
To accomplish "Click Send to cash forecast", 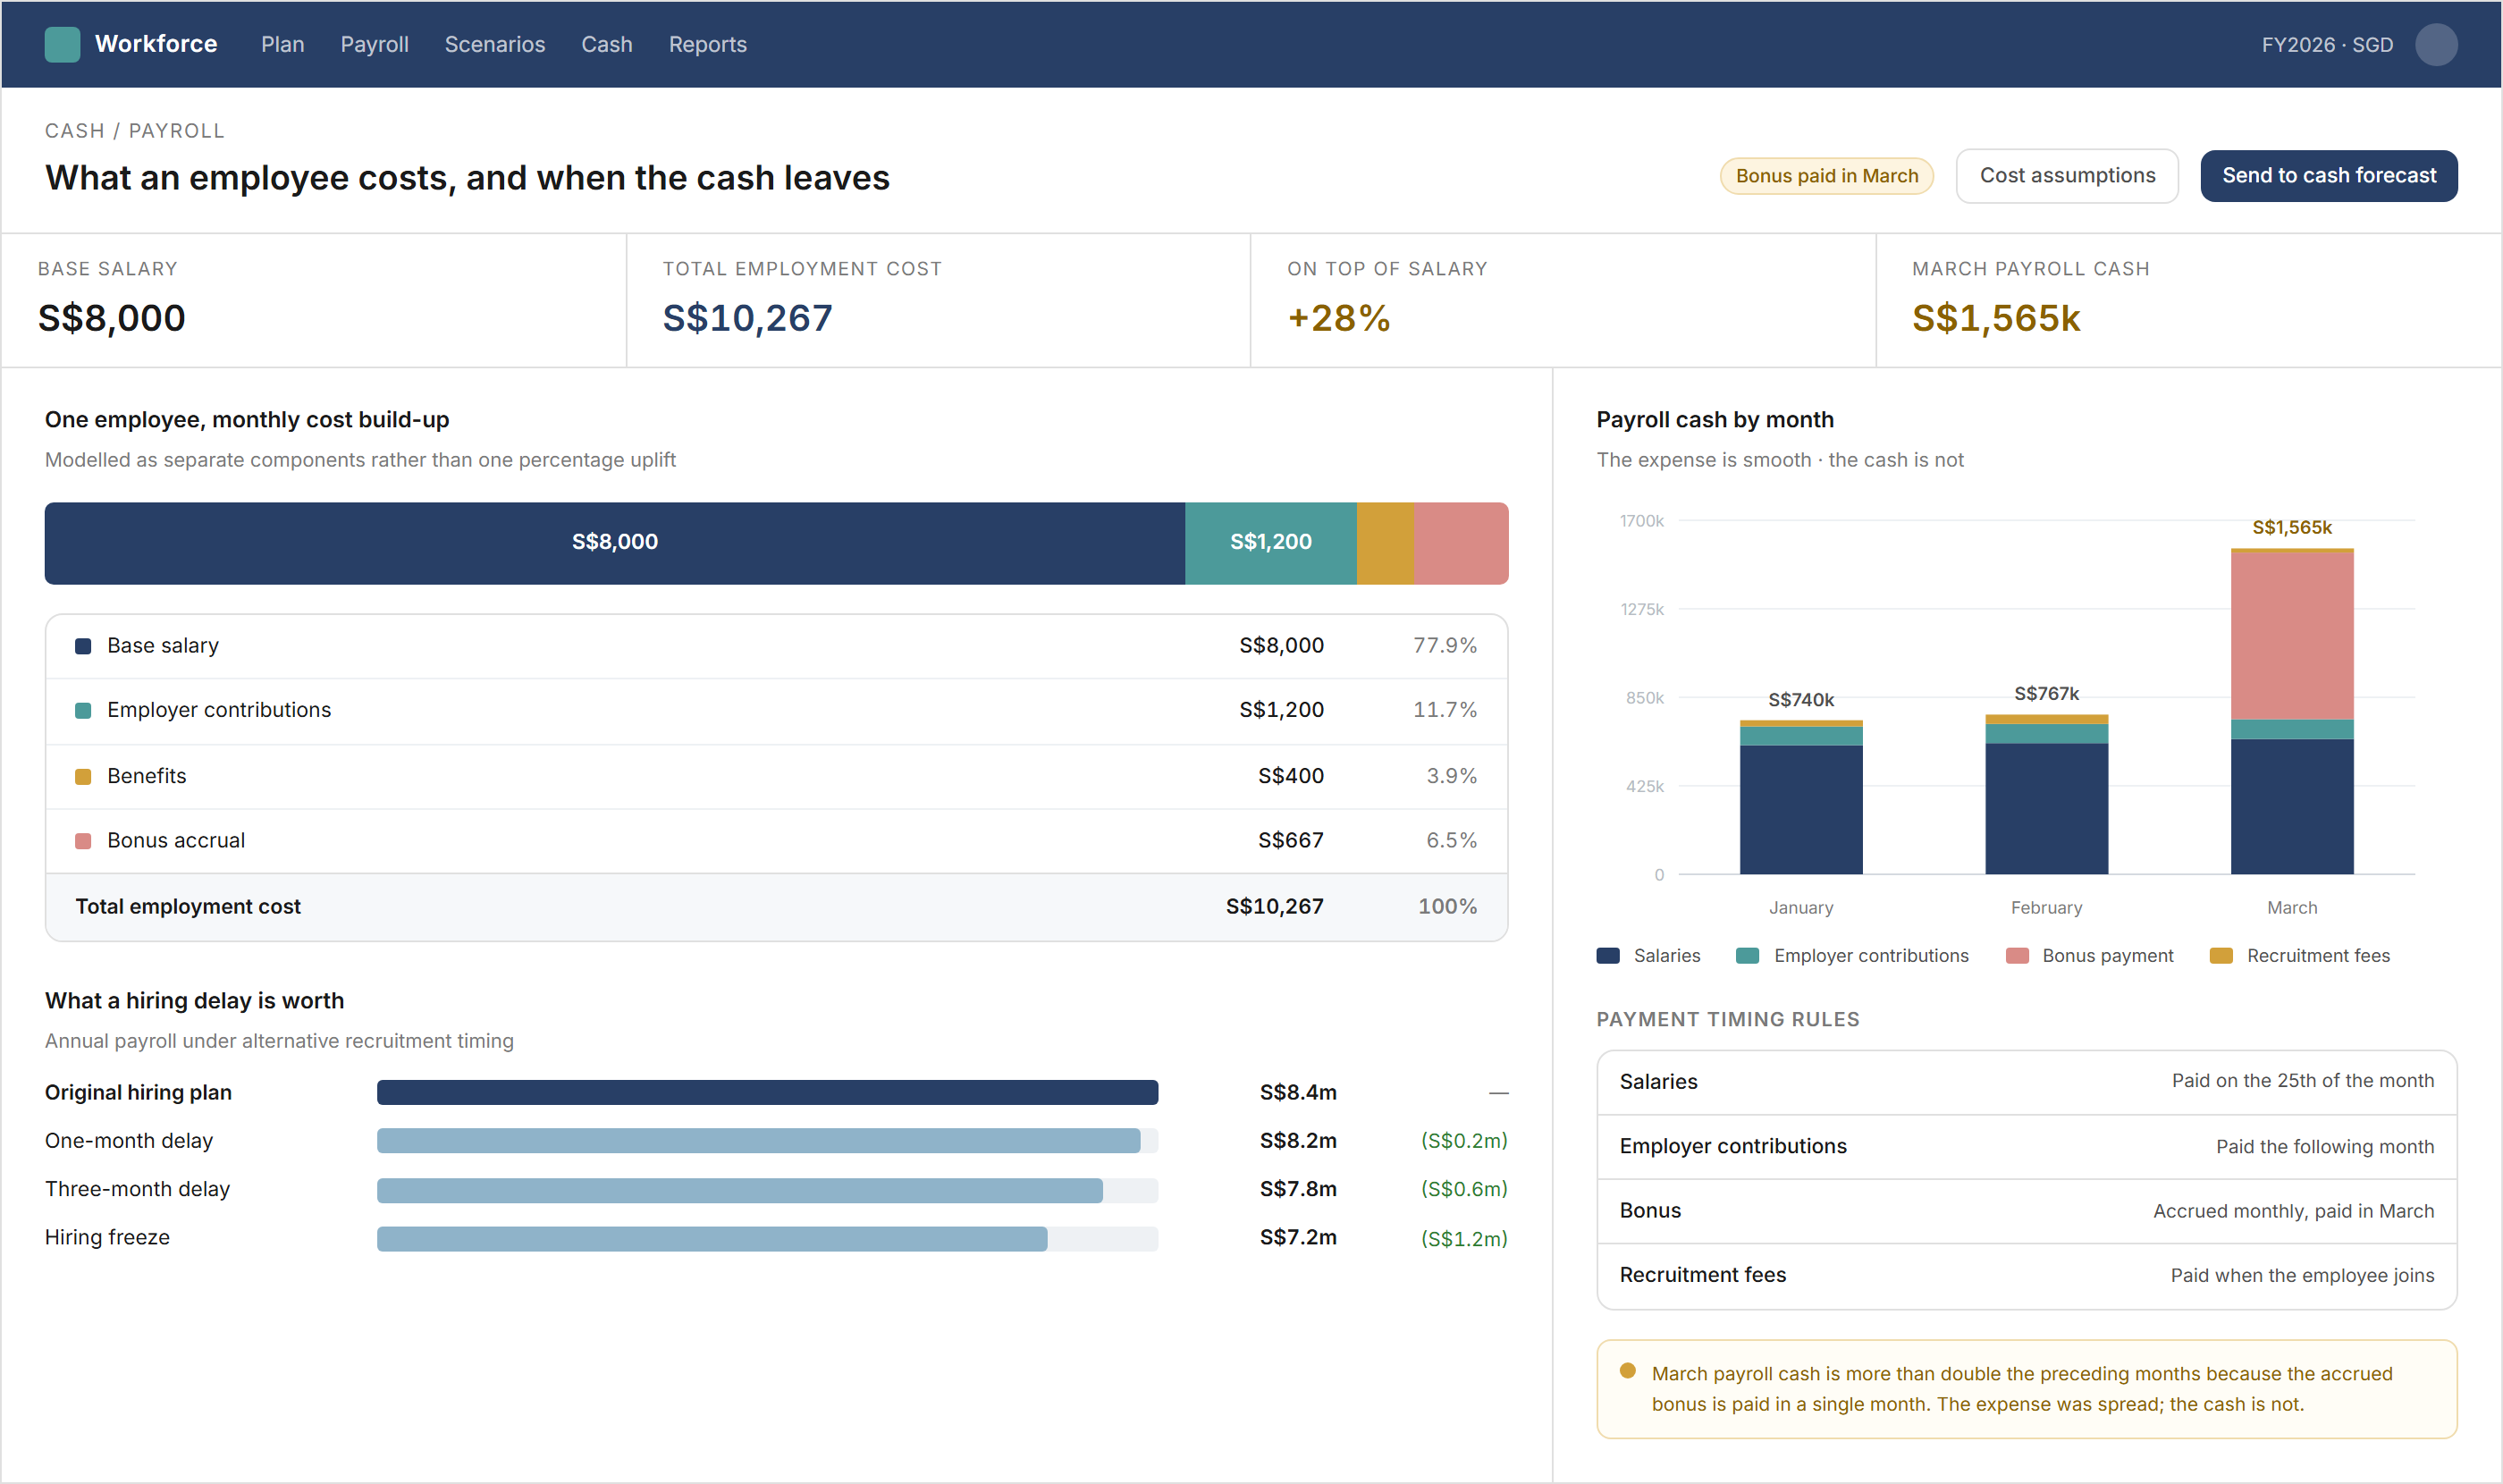I will pyautogui.click(x=2328, y=176).
